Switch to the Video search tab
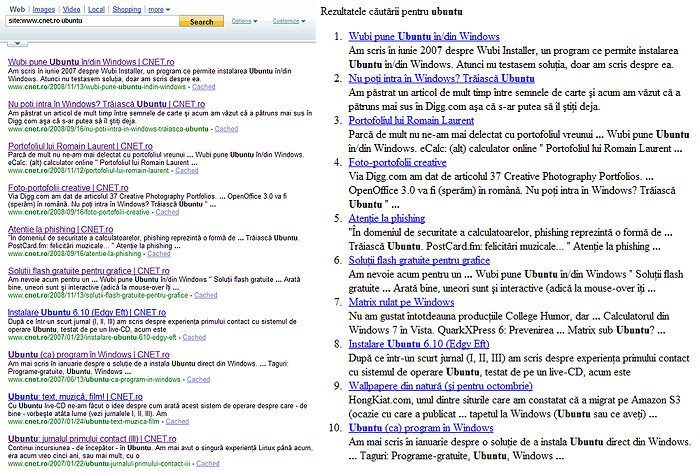 click(x=71, y=9)
